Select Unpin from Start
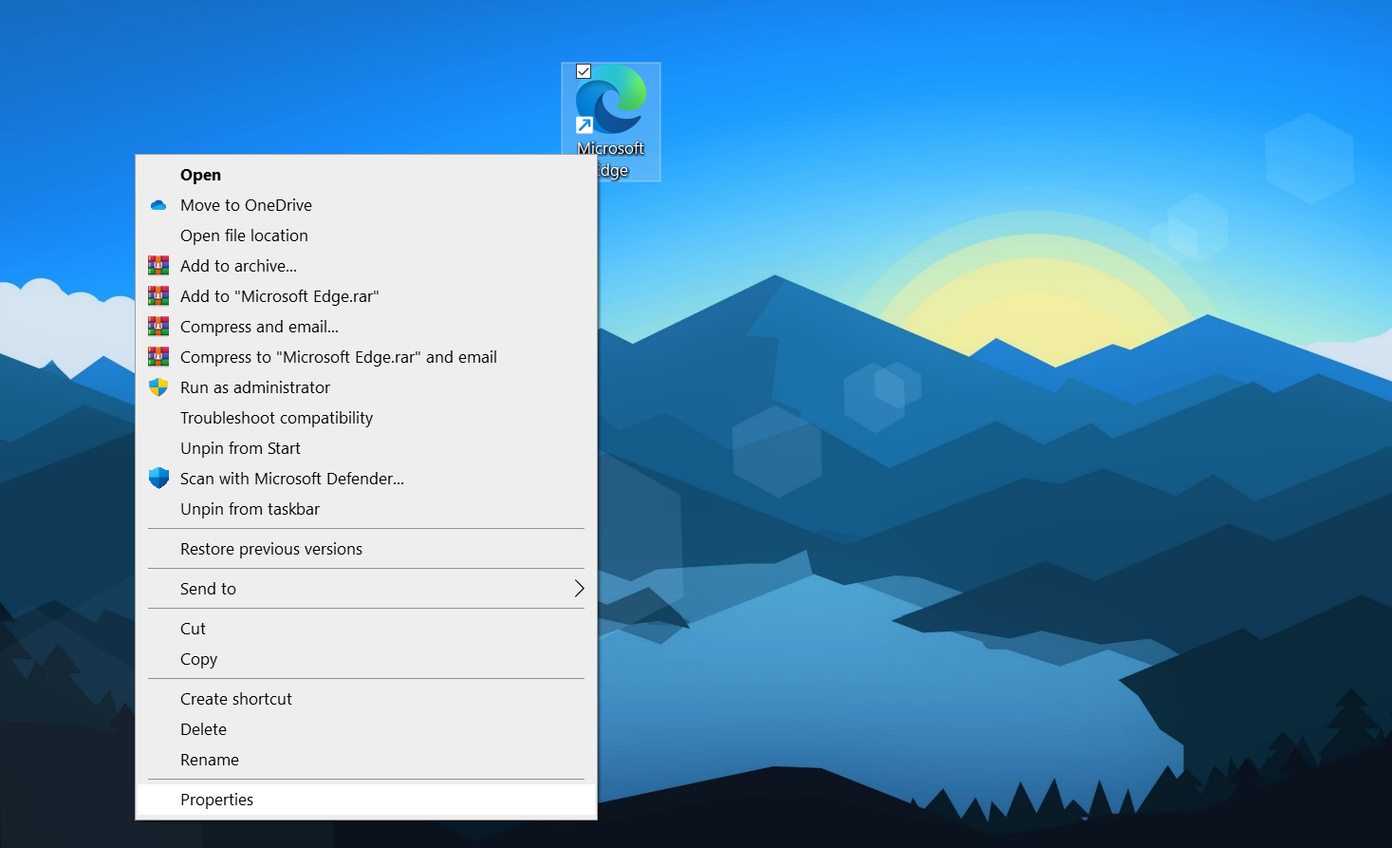 click(x=240, y=448)
